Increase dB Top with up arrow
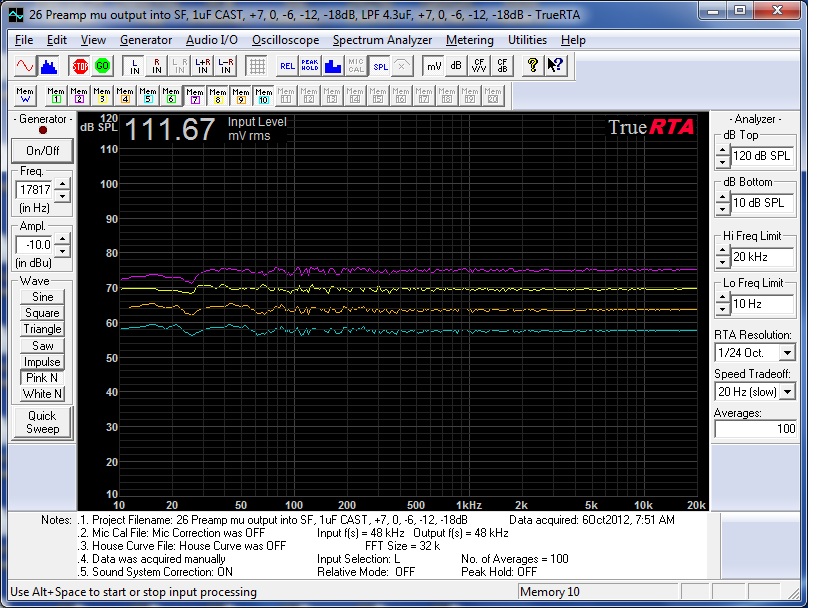Viewport: 819px width, 608px height. click(x=722, y=151)
